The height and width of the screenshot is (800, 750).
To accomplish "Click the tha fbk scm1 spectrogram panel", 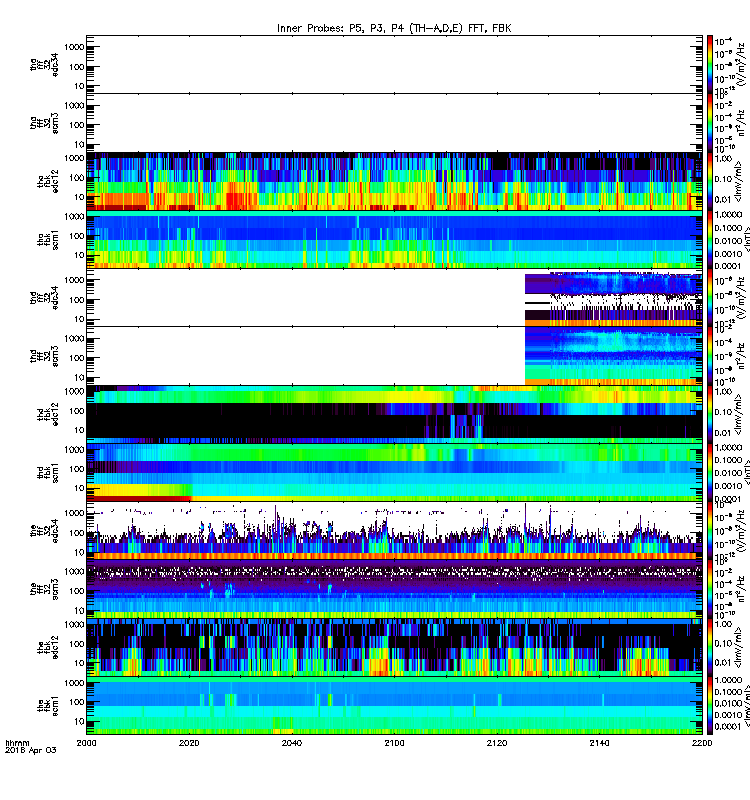I will (394, 239).
